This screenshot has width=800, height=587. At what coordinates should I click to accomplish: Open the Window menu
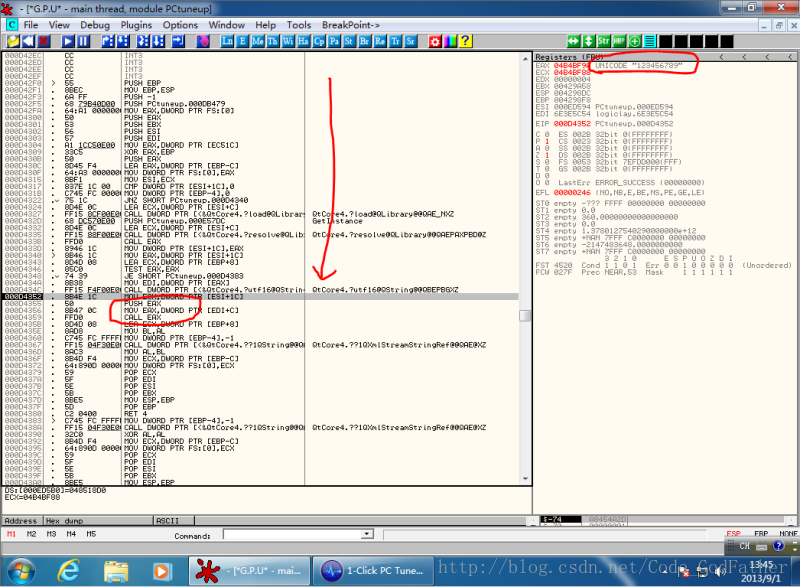coord(227,25)
